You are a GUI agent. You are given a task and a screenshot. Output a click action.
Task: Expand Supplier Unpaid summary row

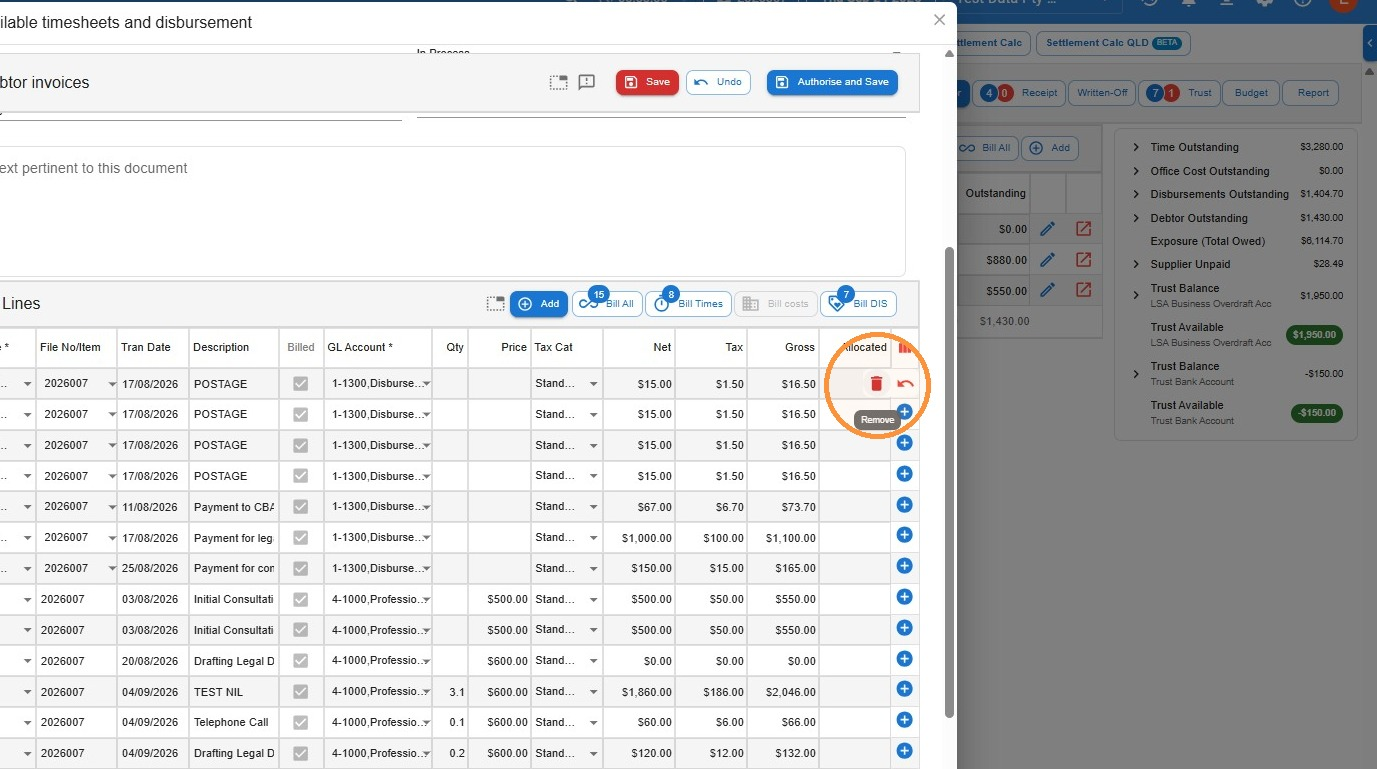click(1136, 264)
